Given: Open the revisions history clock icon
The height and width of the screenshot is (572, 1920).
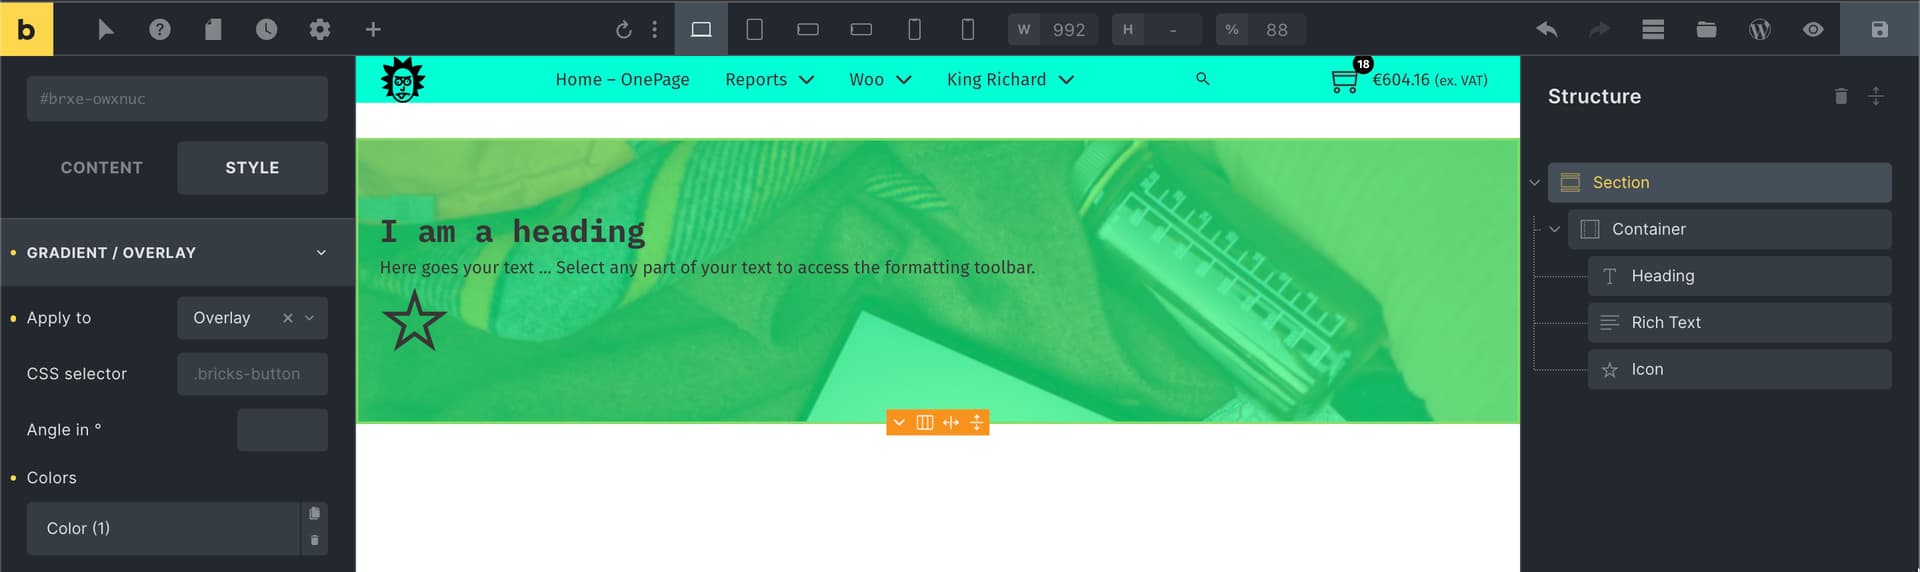Looking at the screenshot, I should [266, 29].
